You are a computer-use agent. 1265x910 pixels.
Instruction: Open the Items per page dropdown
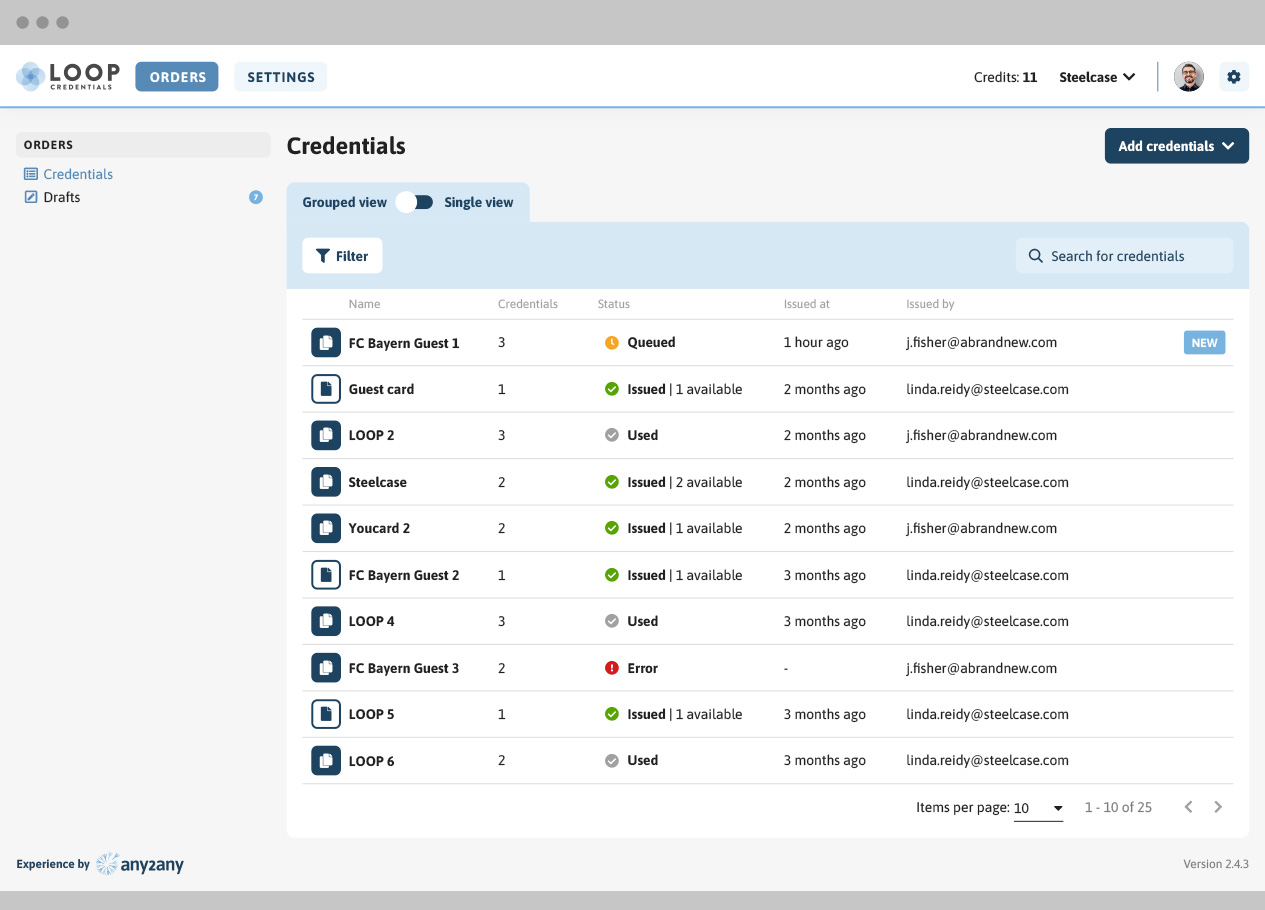[1038, 808]
